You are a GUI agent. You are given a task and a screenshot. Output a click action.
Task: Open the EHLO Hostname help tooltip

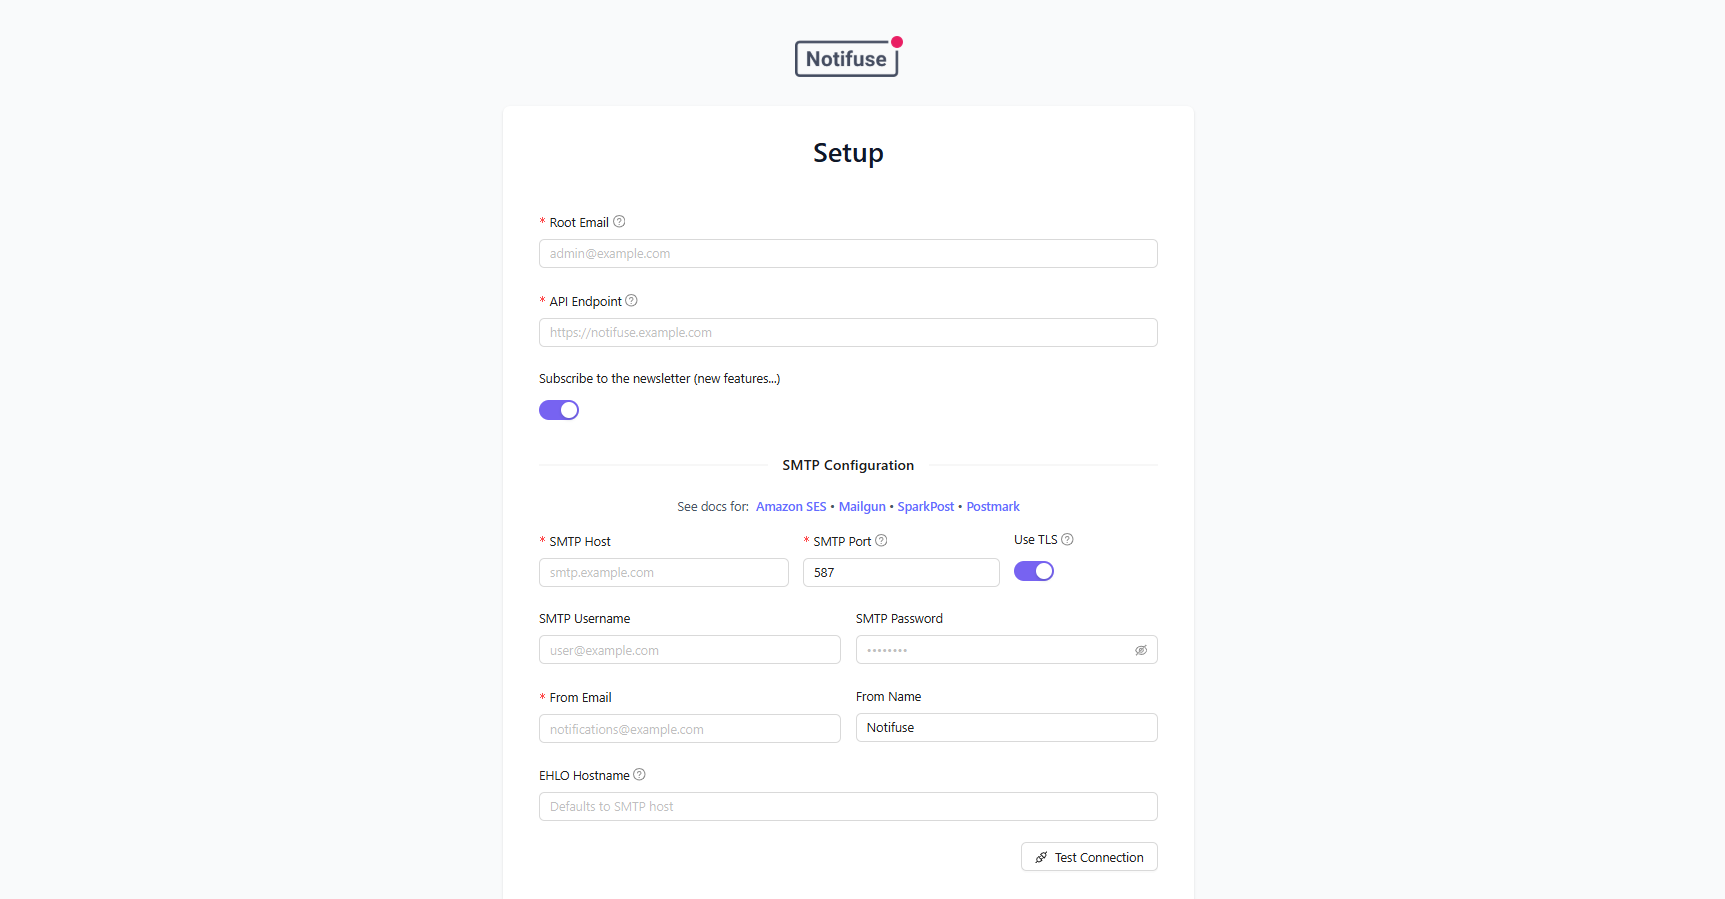click(x=638, y=775)
